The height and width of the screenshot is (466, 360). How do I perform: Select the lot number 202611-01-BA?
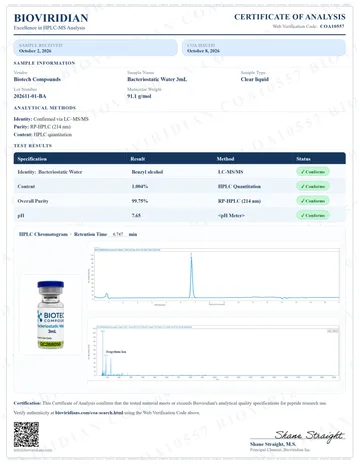coord(30,96)
